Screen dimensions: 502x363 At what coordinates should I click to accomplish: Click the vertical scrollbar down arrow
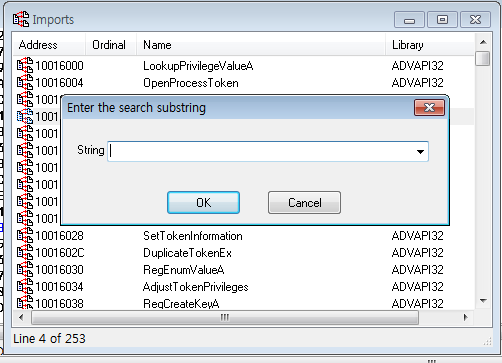[483, 301]
